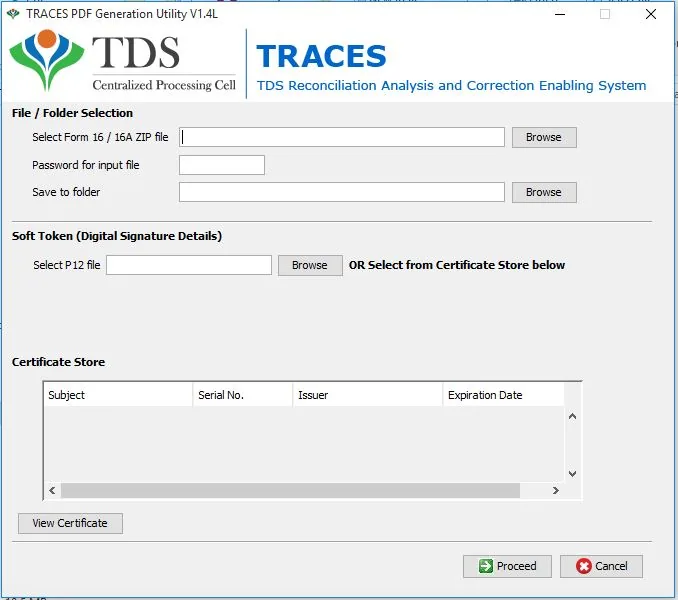
Task: Click the Save to folder text field
Action: pos(342,192)
